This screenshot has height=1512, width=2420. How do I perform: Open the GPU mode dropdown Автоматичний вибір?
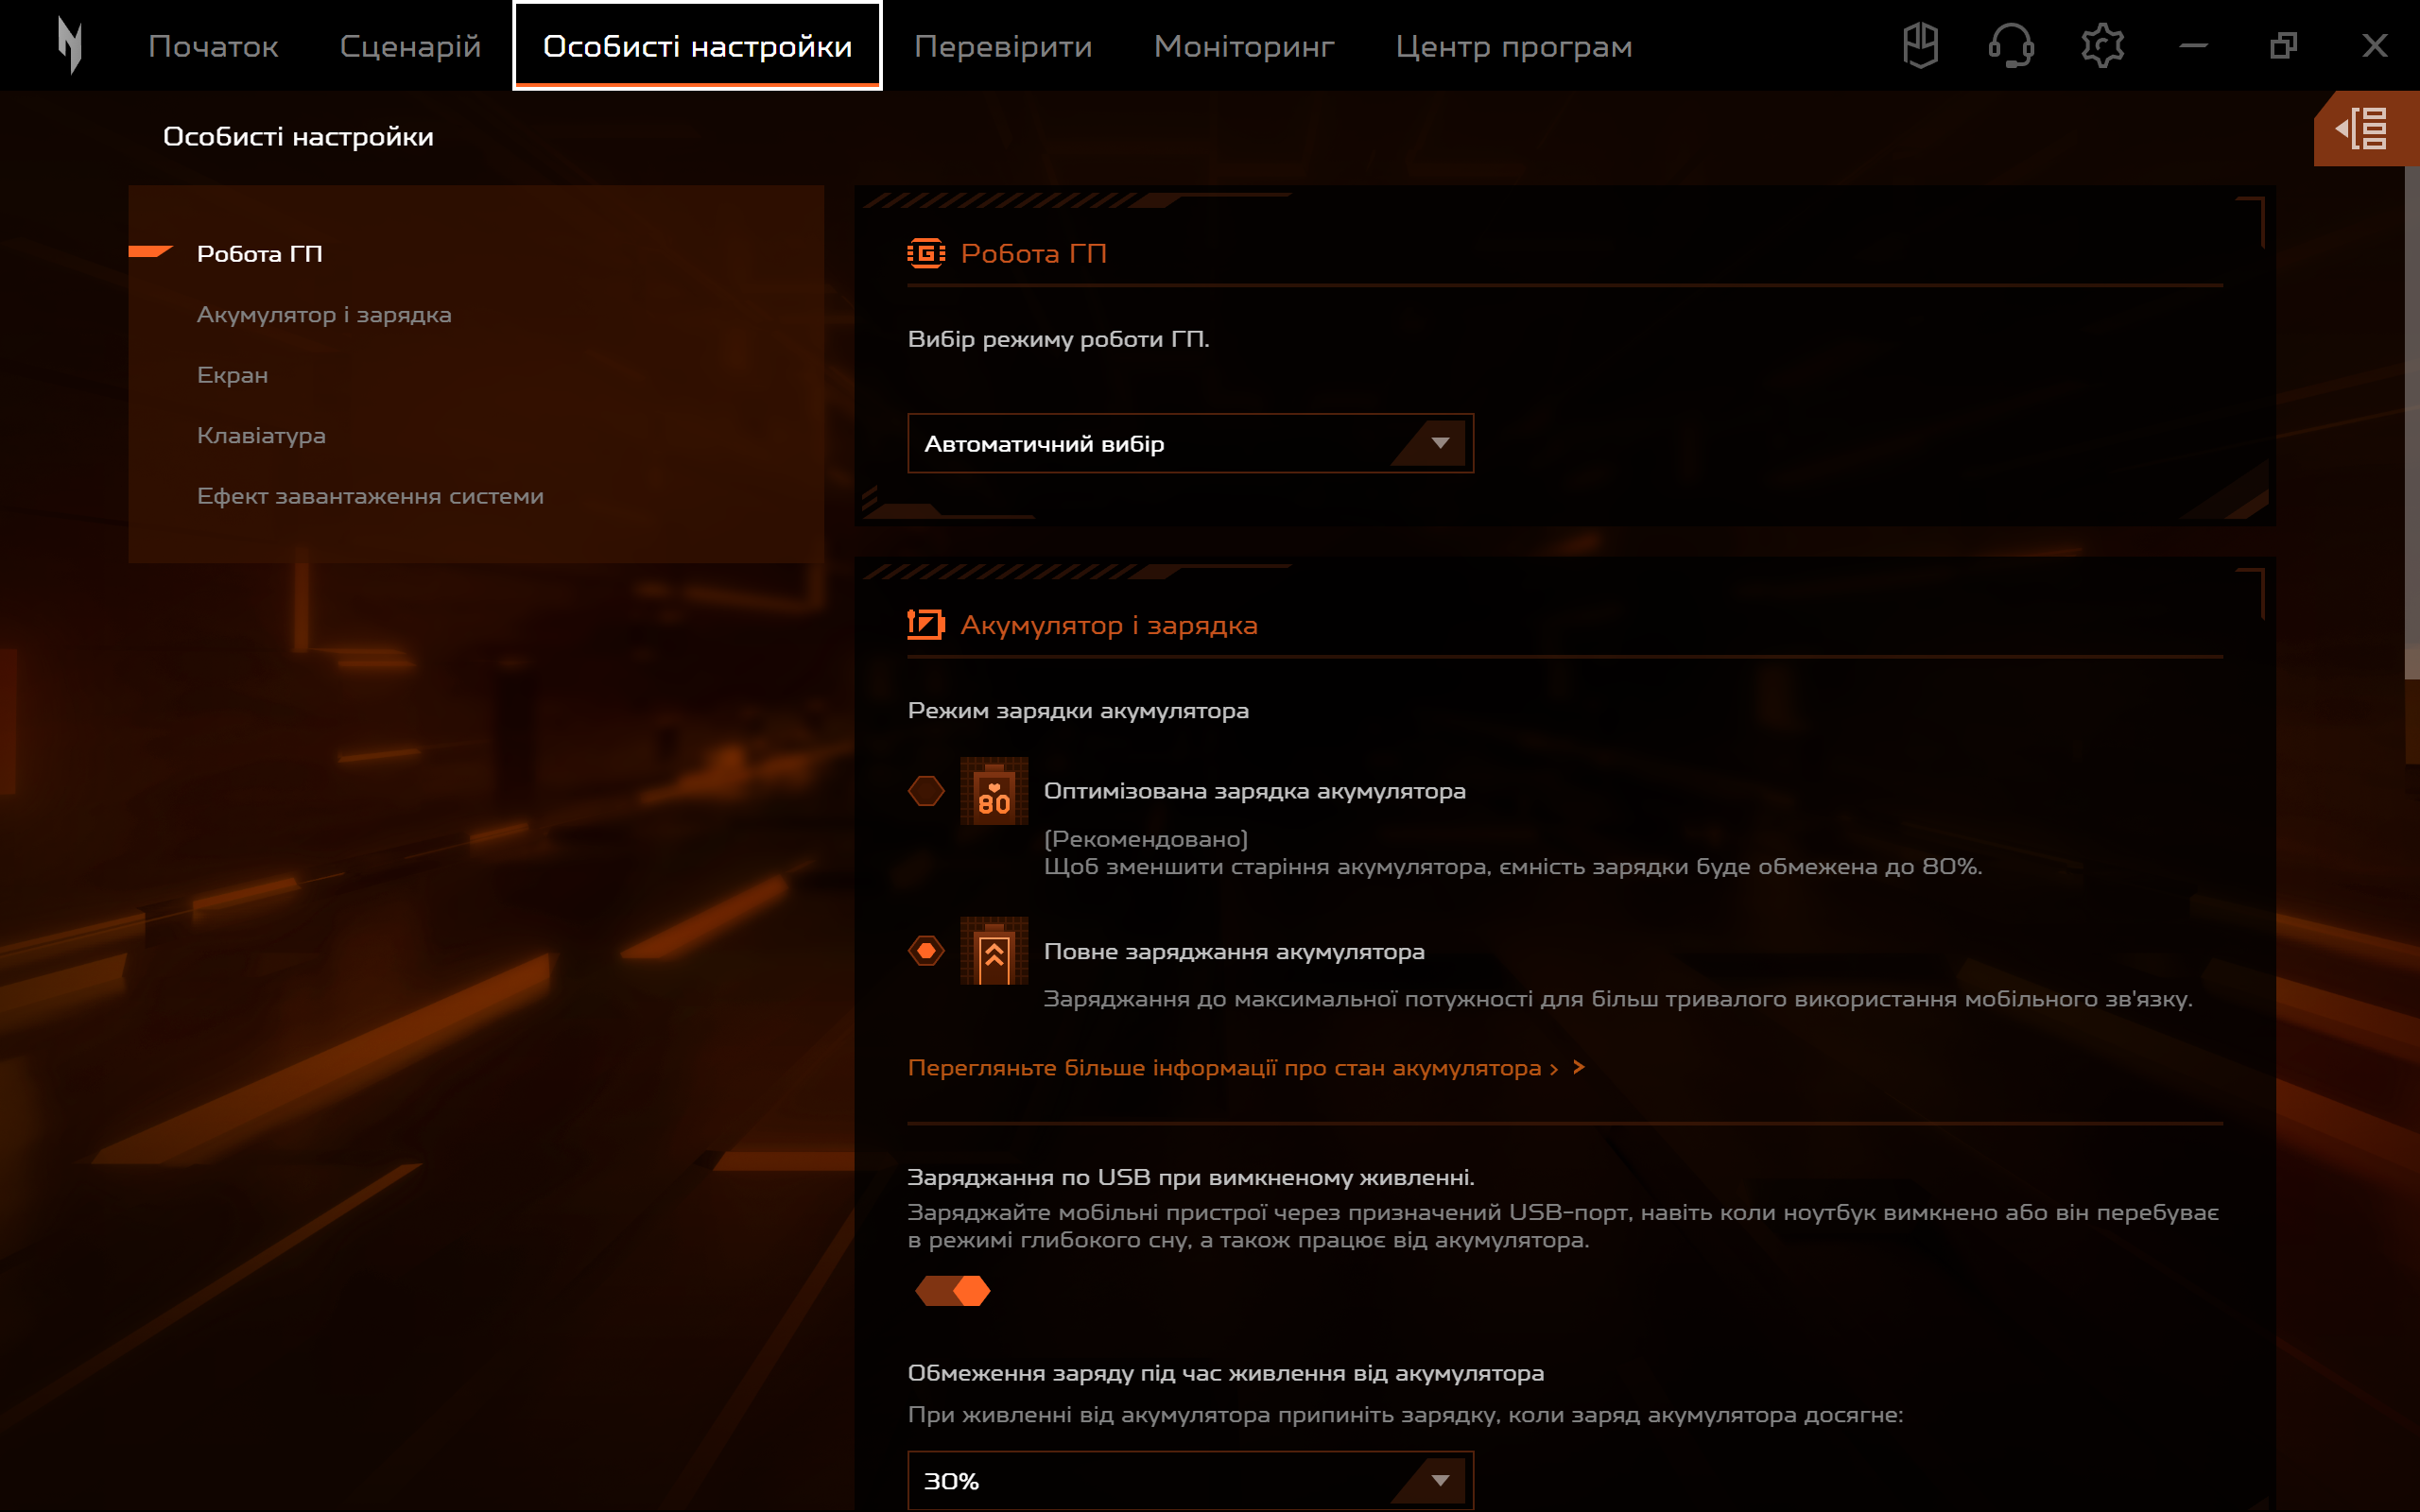[x=1189, y=444]
